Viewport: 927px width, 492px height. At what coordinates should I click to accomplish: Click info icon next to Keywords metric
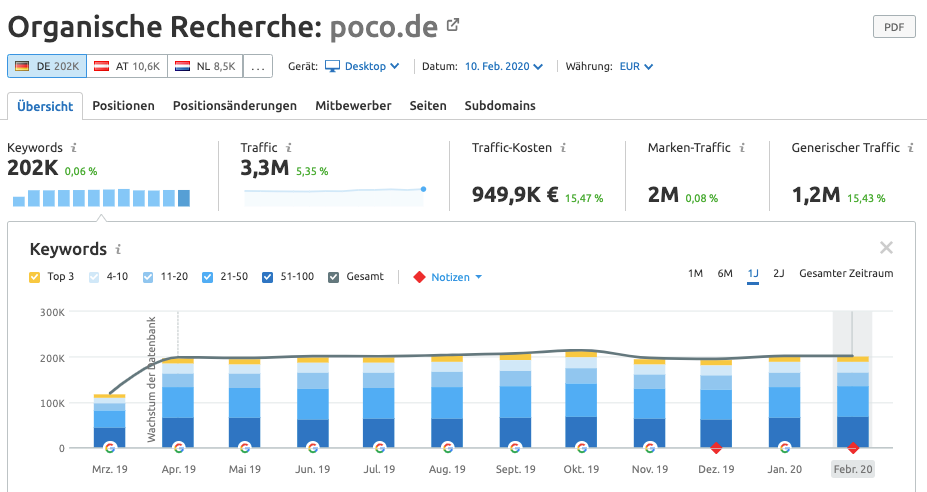click(x=74, y=148)
